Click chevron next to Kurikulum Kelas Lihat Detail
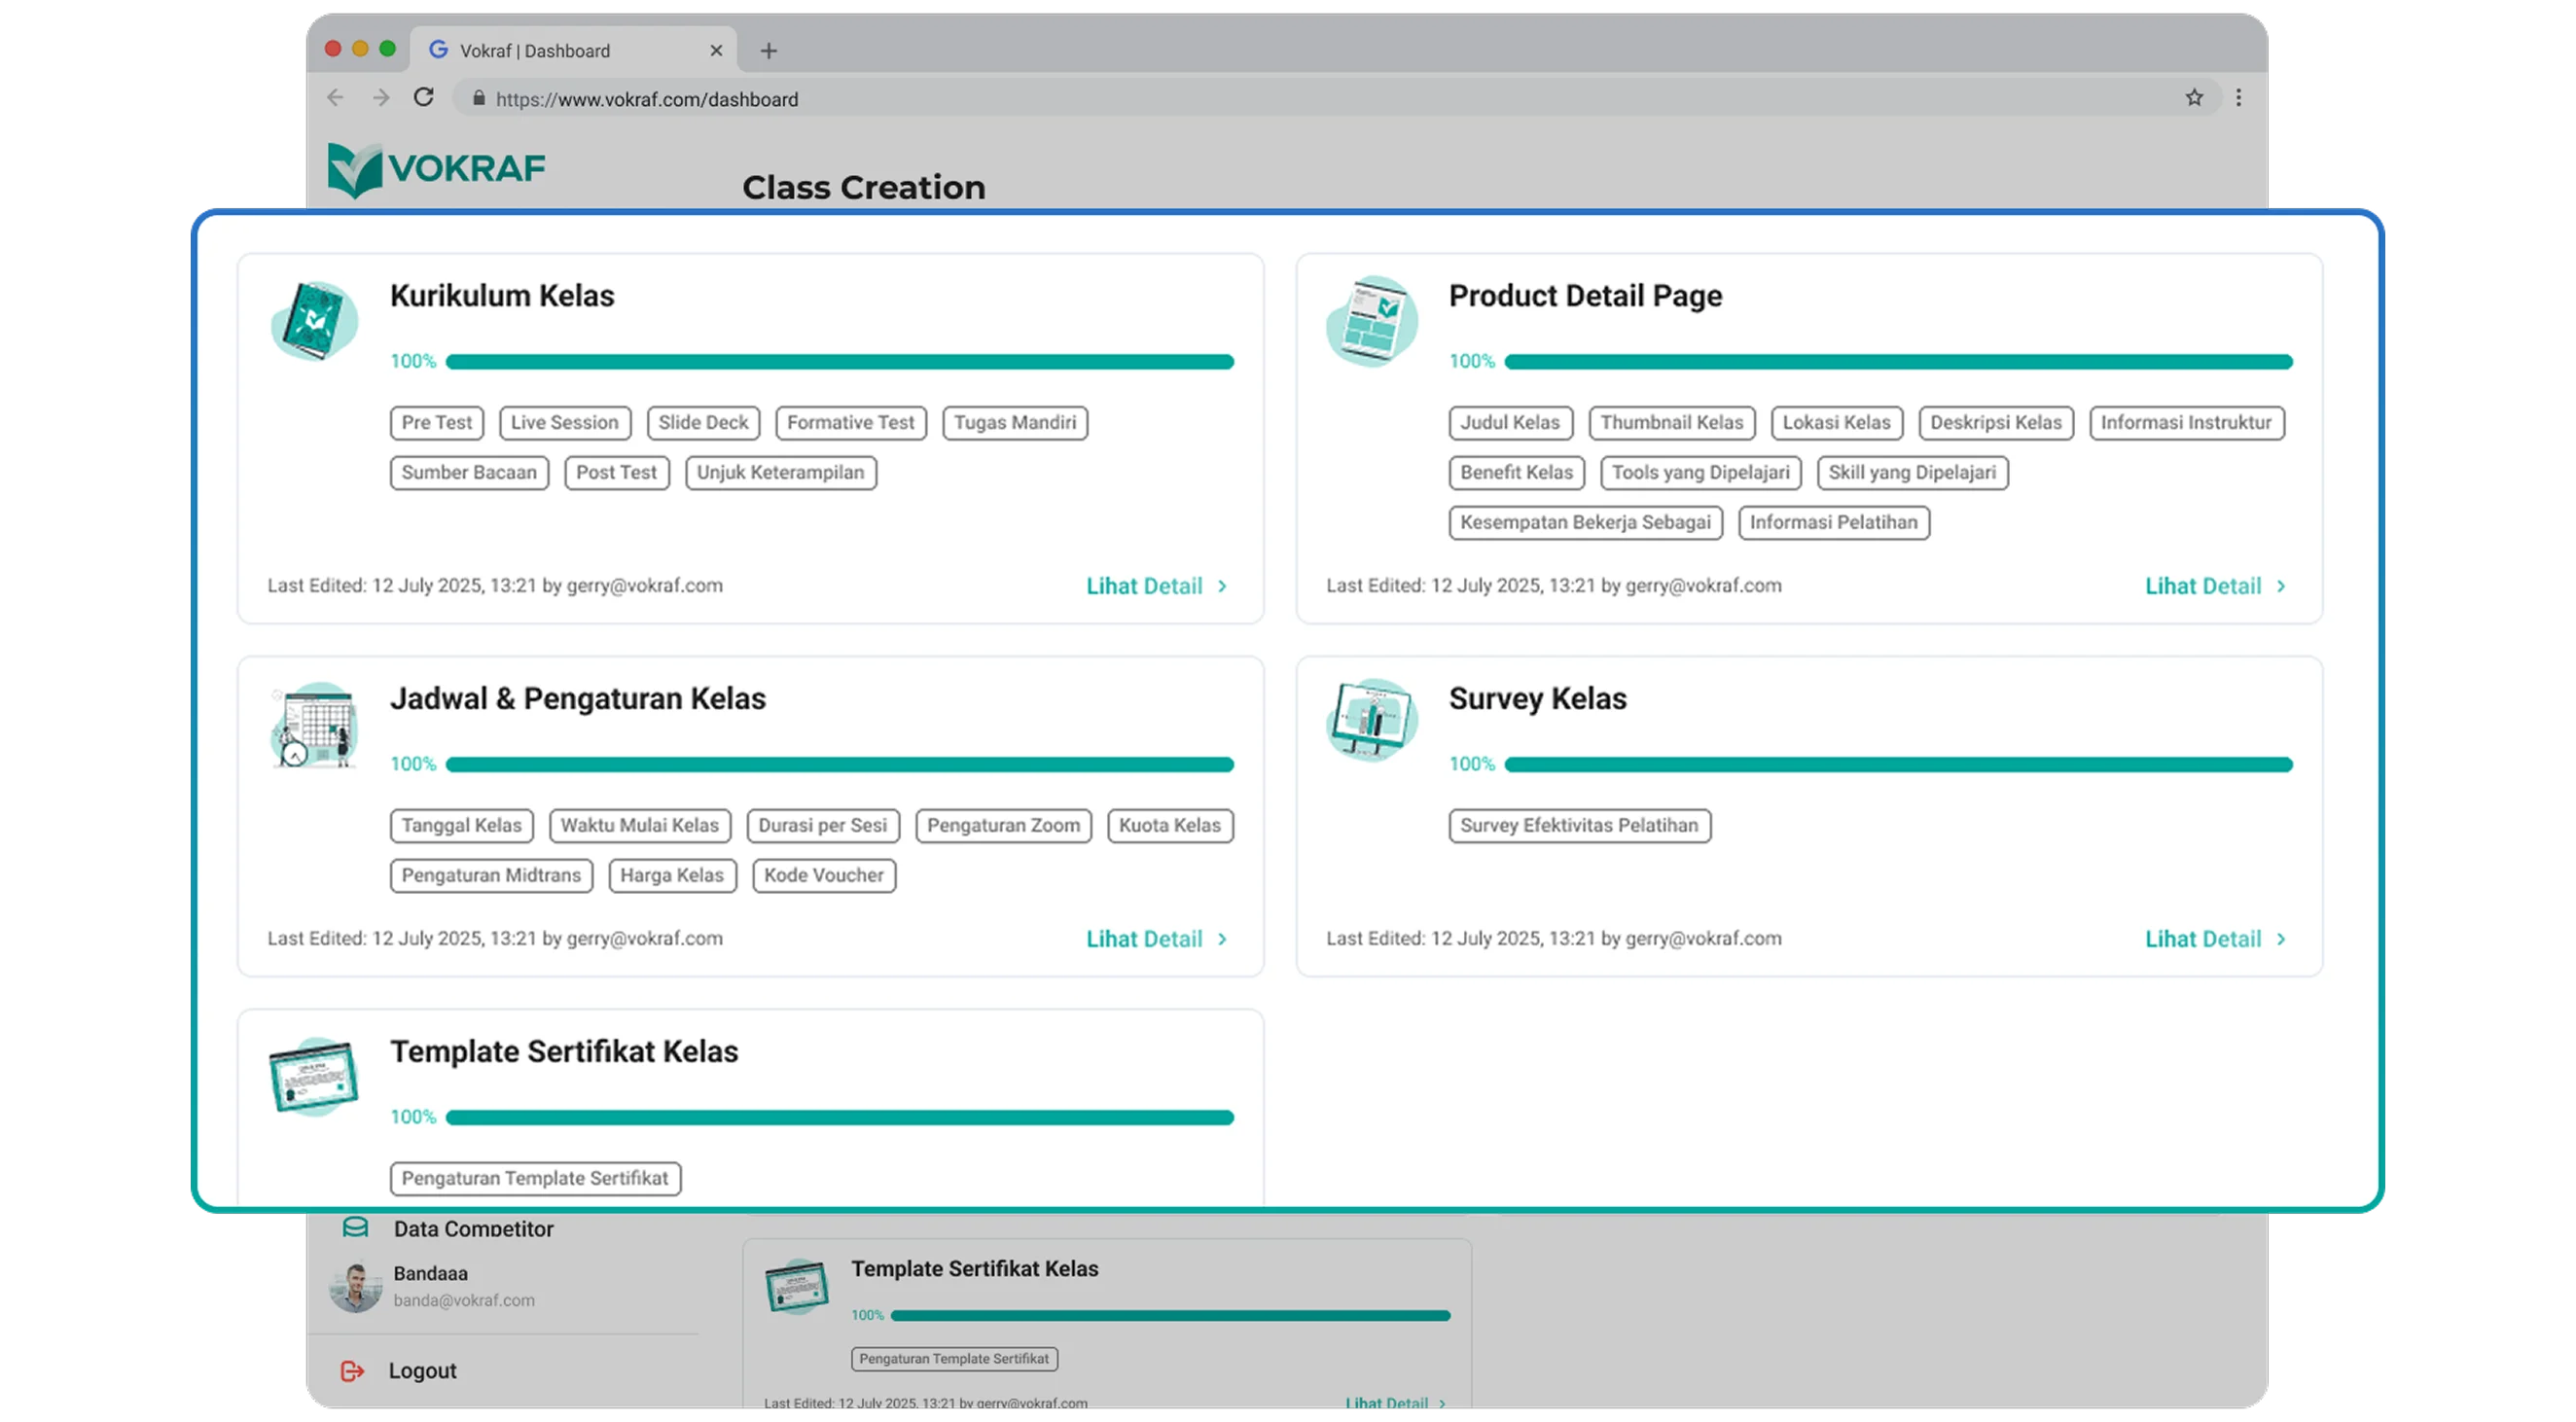Viewport: 2576px width, 1422px height. tap(1222, 587)
